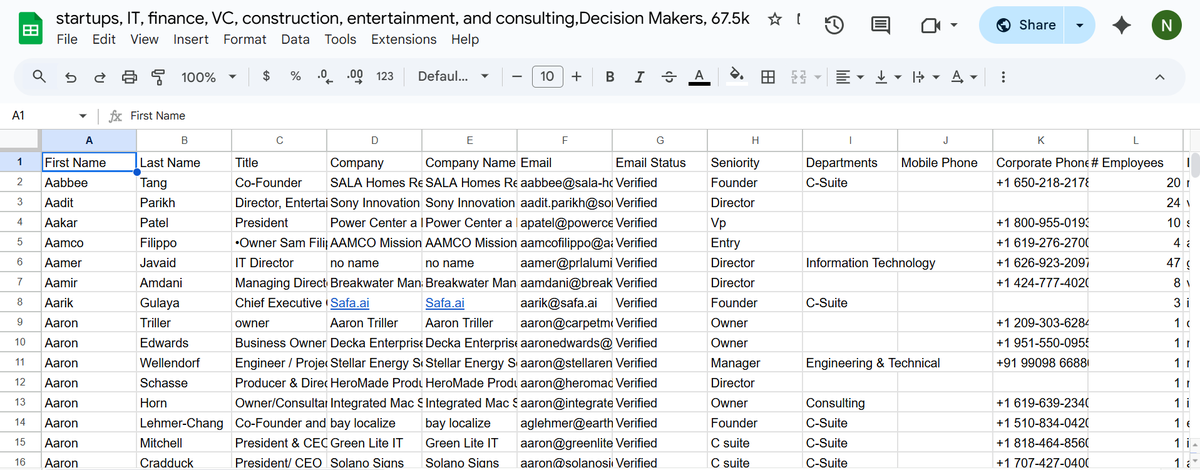
Task: Select column G header
Action: [x=659, y=140]
